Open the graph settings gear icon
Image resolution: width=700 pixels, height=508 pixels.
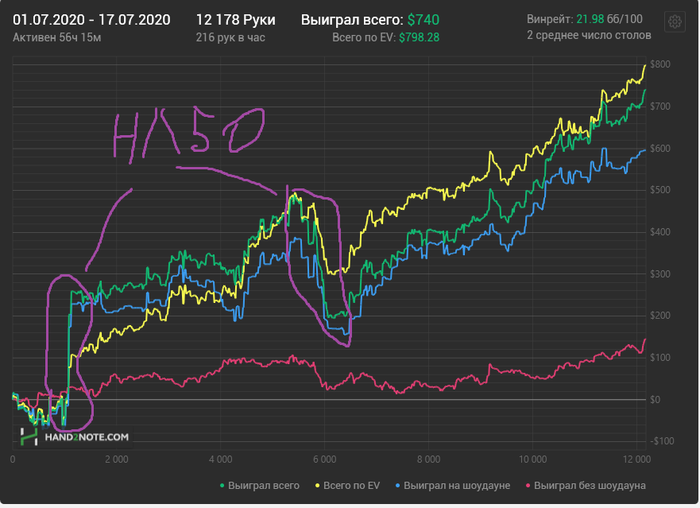[x=675, y=21]
